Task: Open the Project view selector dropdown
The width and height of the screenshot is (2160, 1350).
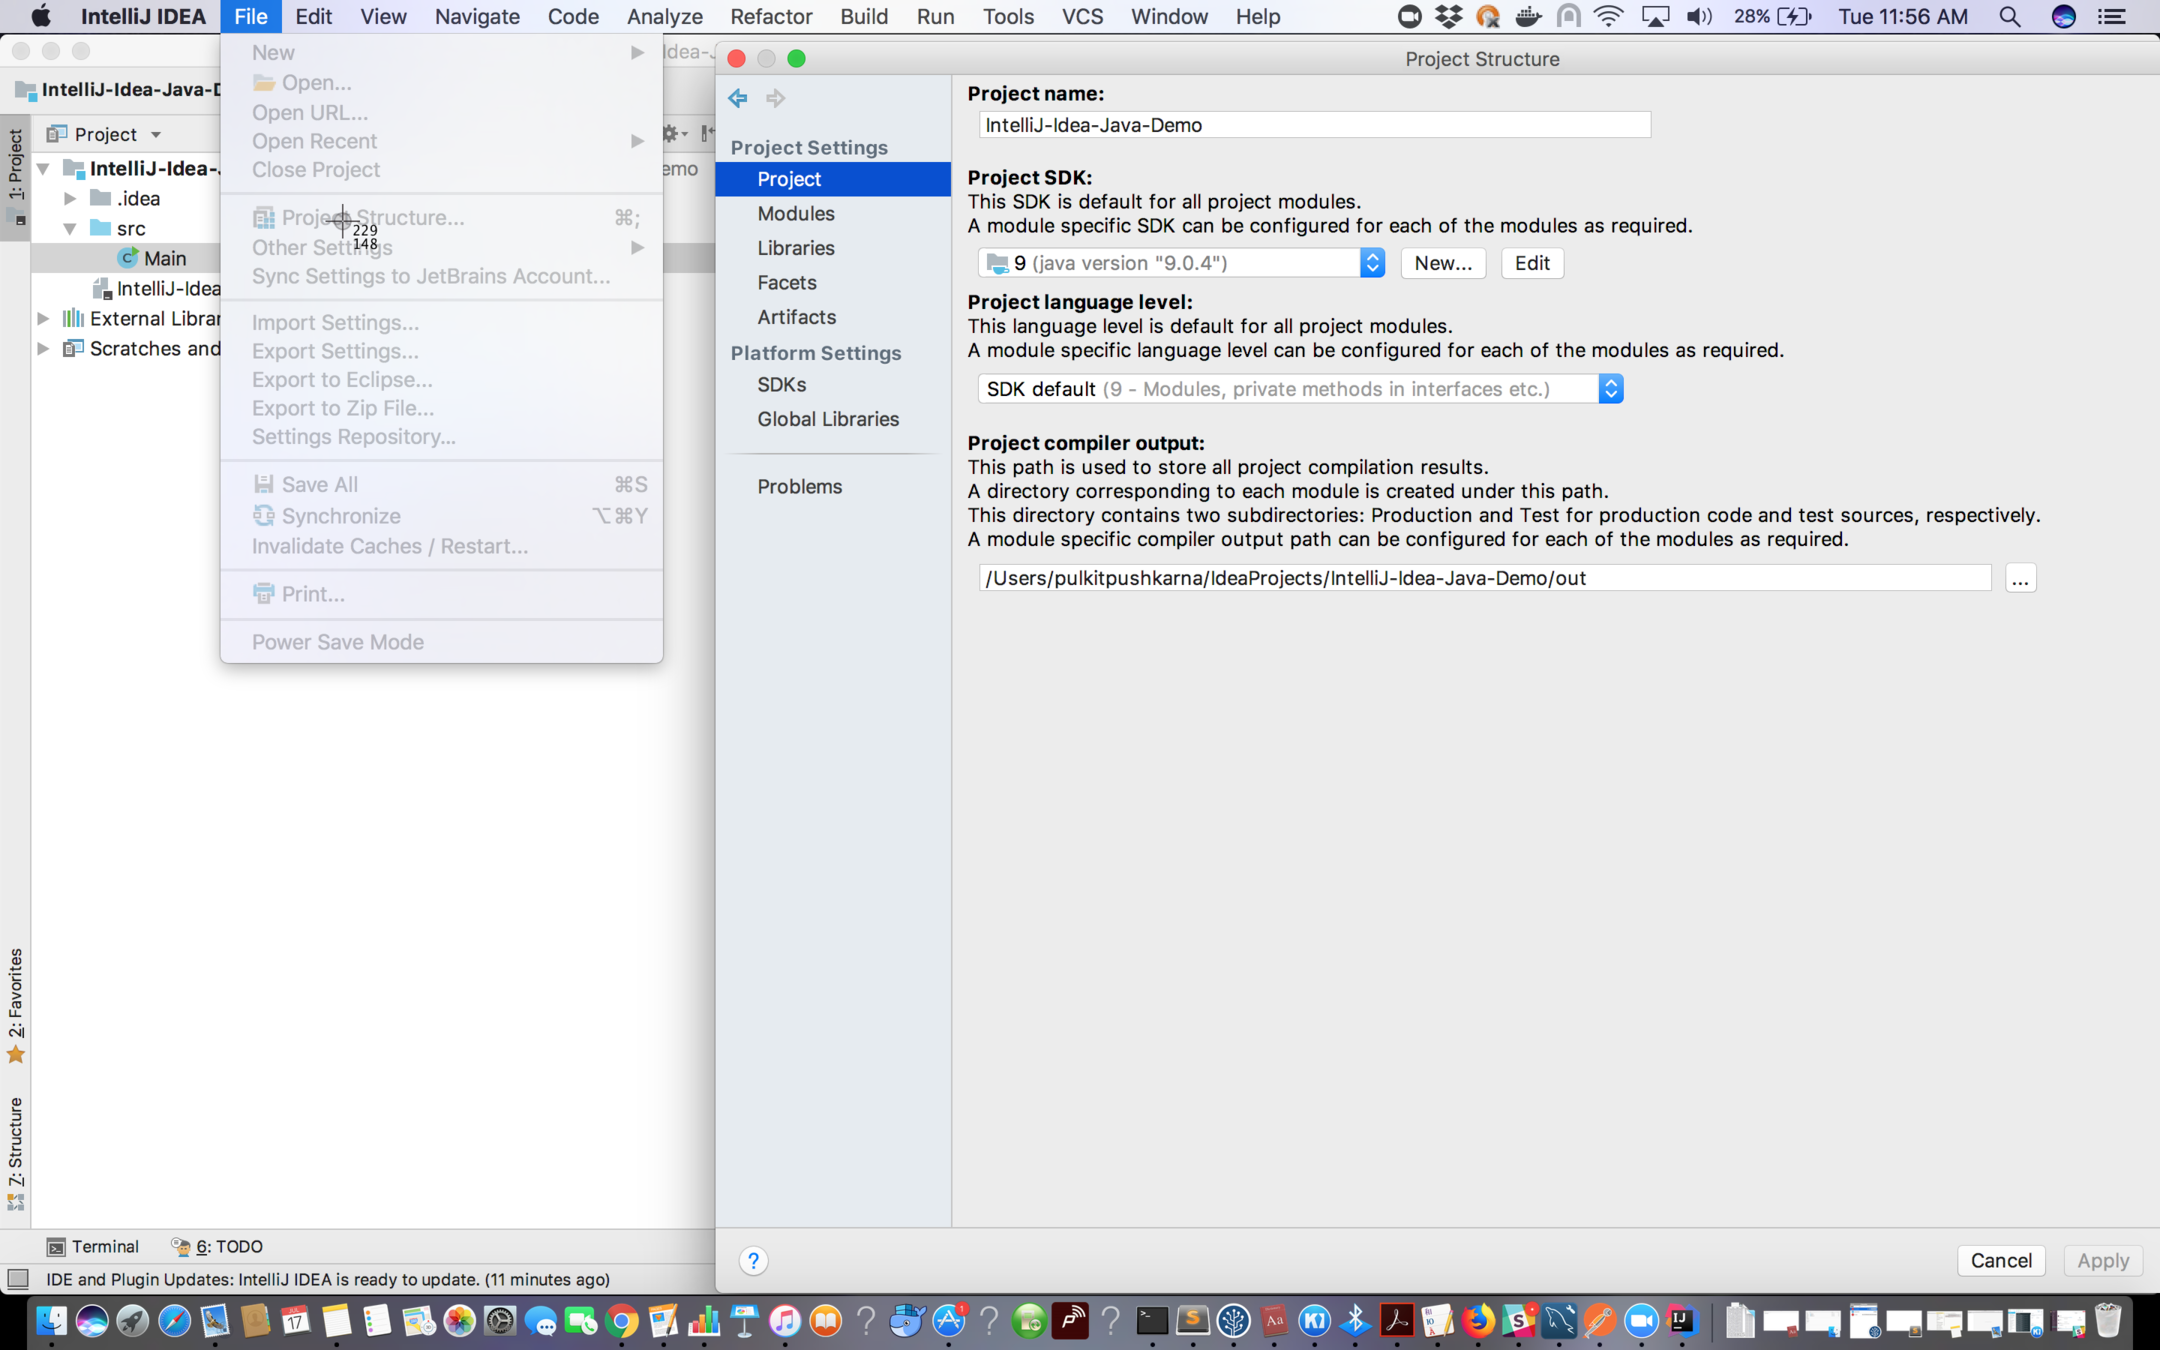Action: pyautogui.click(x=104, y=133)
